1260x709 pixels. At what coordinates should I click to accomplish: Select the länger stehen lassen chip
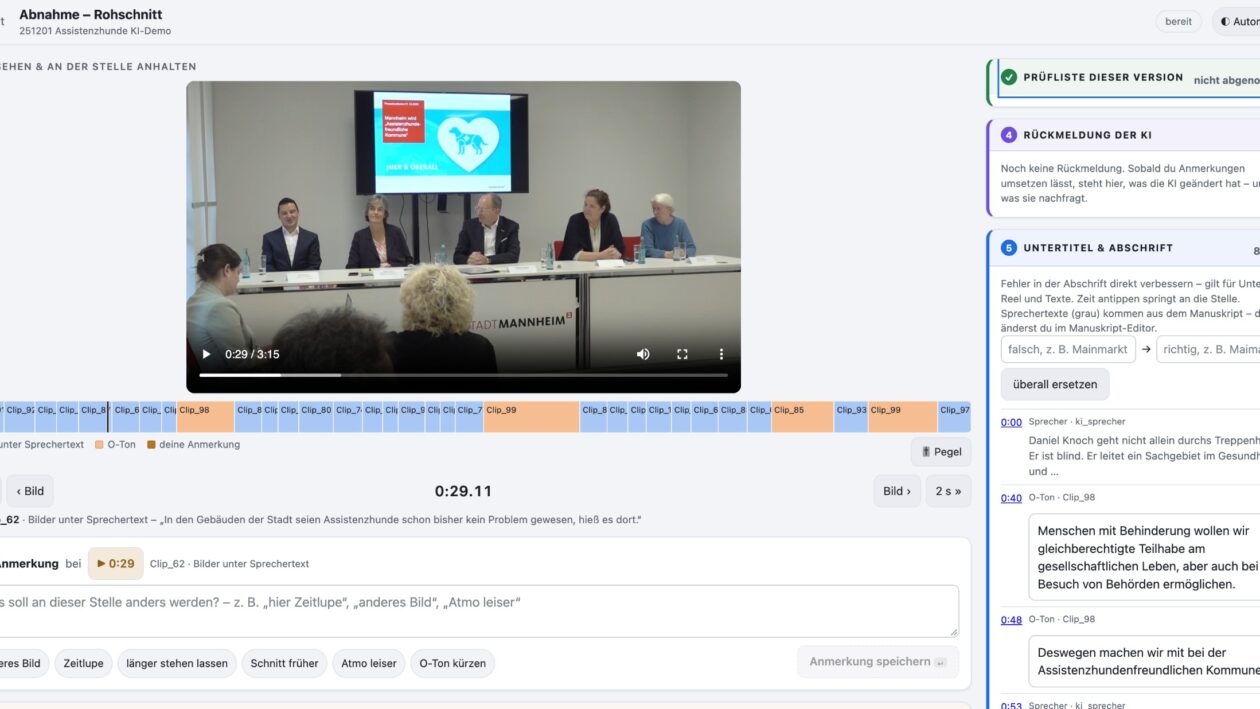coord(177,663)
